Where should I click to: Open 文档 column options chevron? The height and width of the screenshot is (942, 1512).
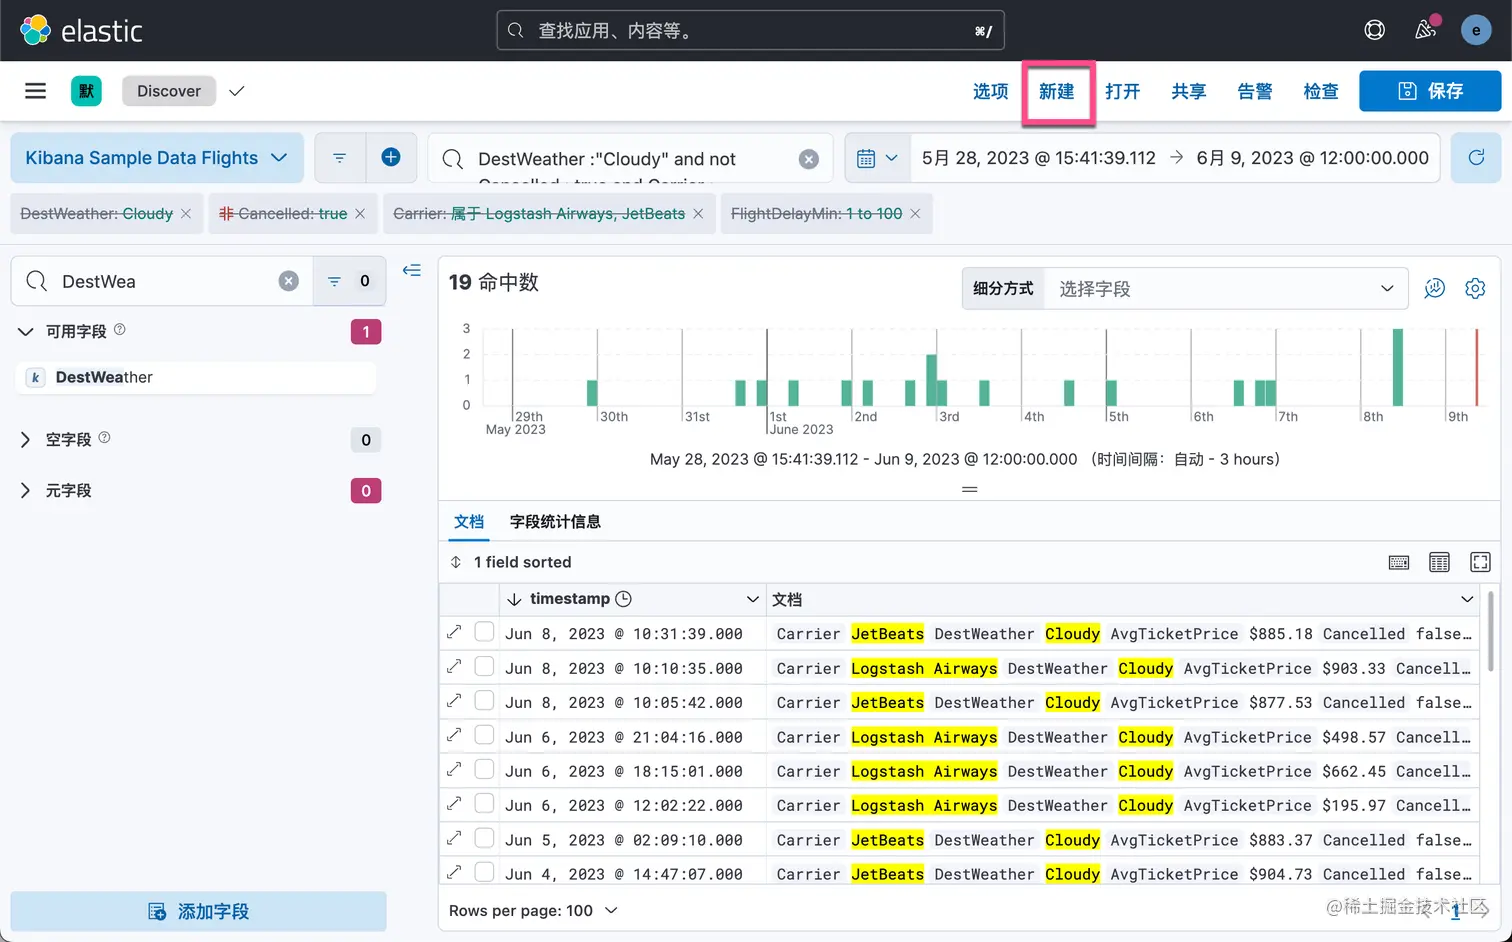click(1467, 599)
